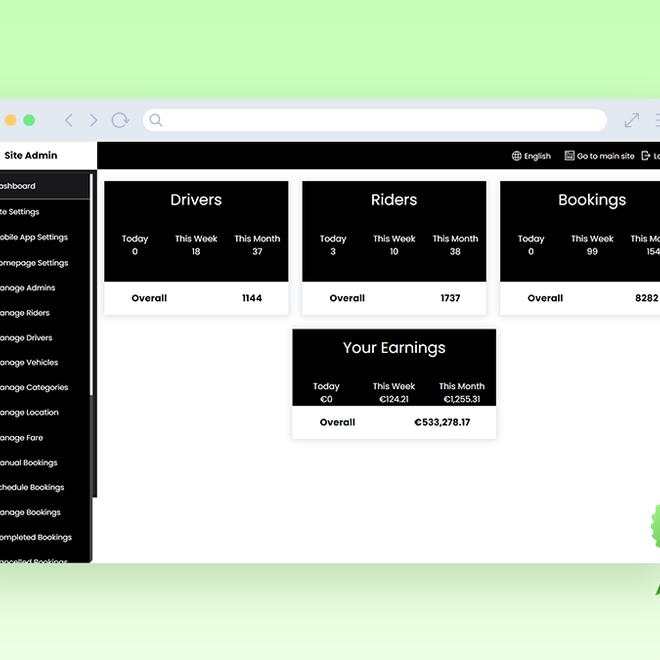Image resolution: width=660 pixels, height=660 pixels.
Task: Click the Drivers card heading
Action: (x=196, y=200)
